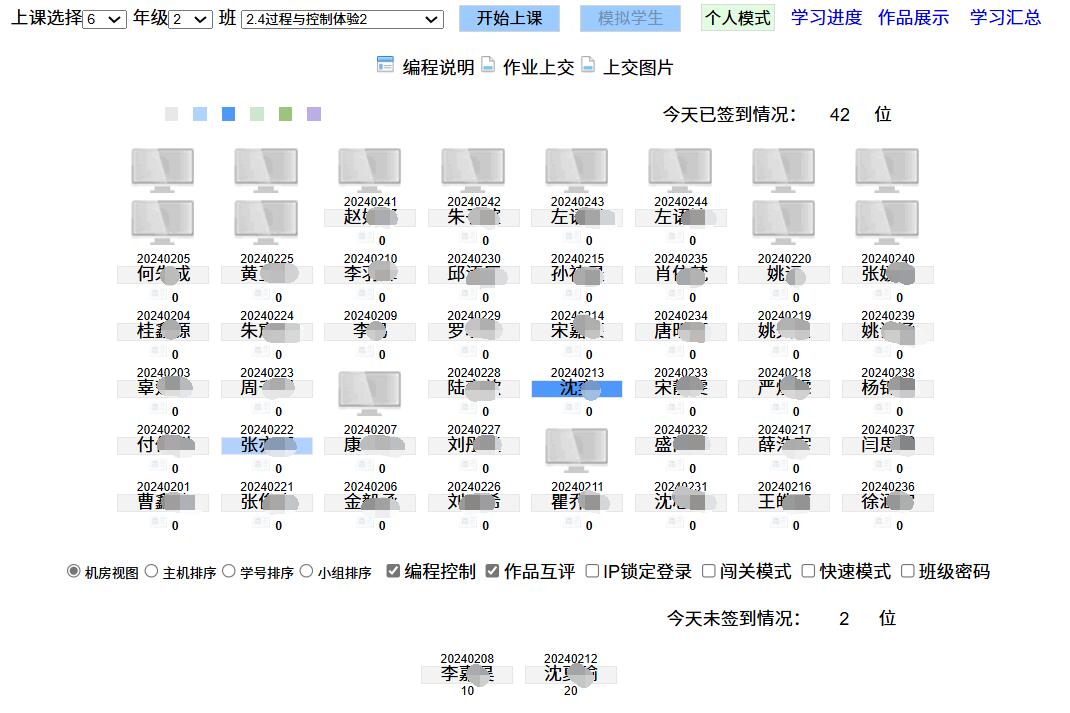This screenshot has width=1070, height=713.
Task: Select light-blue highlighted student under 20240222
Action: tap(267, 446)
